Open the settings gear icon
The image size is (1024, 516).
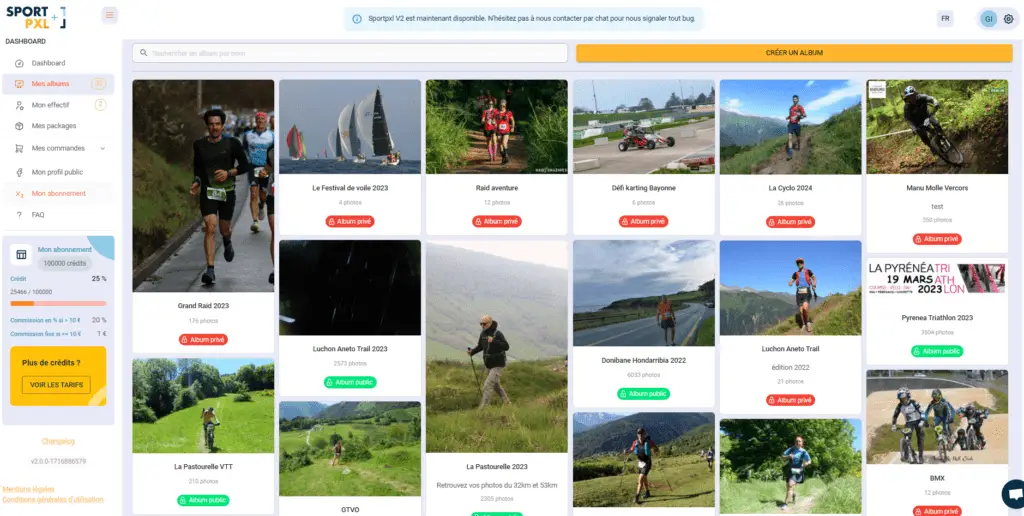(x=1008, y=19)
